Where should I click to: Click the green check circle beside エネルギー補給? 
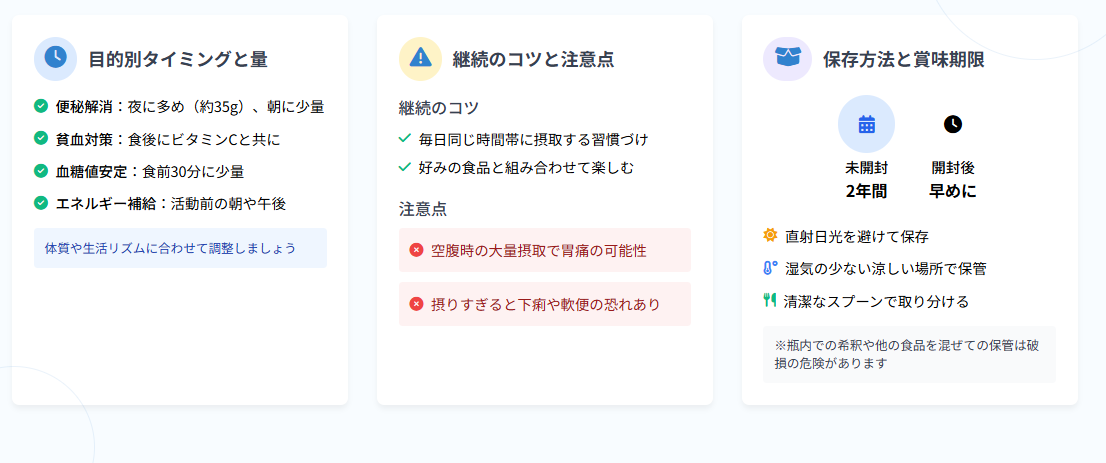point(41,203)
